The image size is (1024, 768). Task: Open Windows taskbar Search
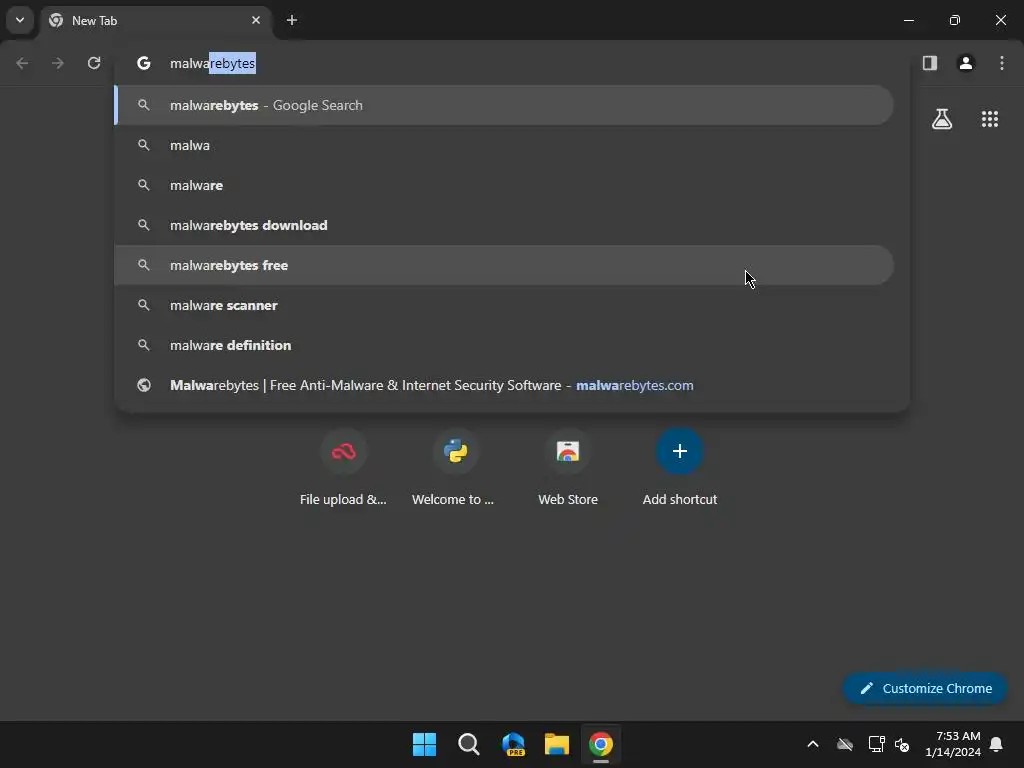[469, 744]
